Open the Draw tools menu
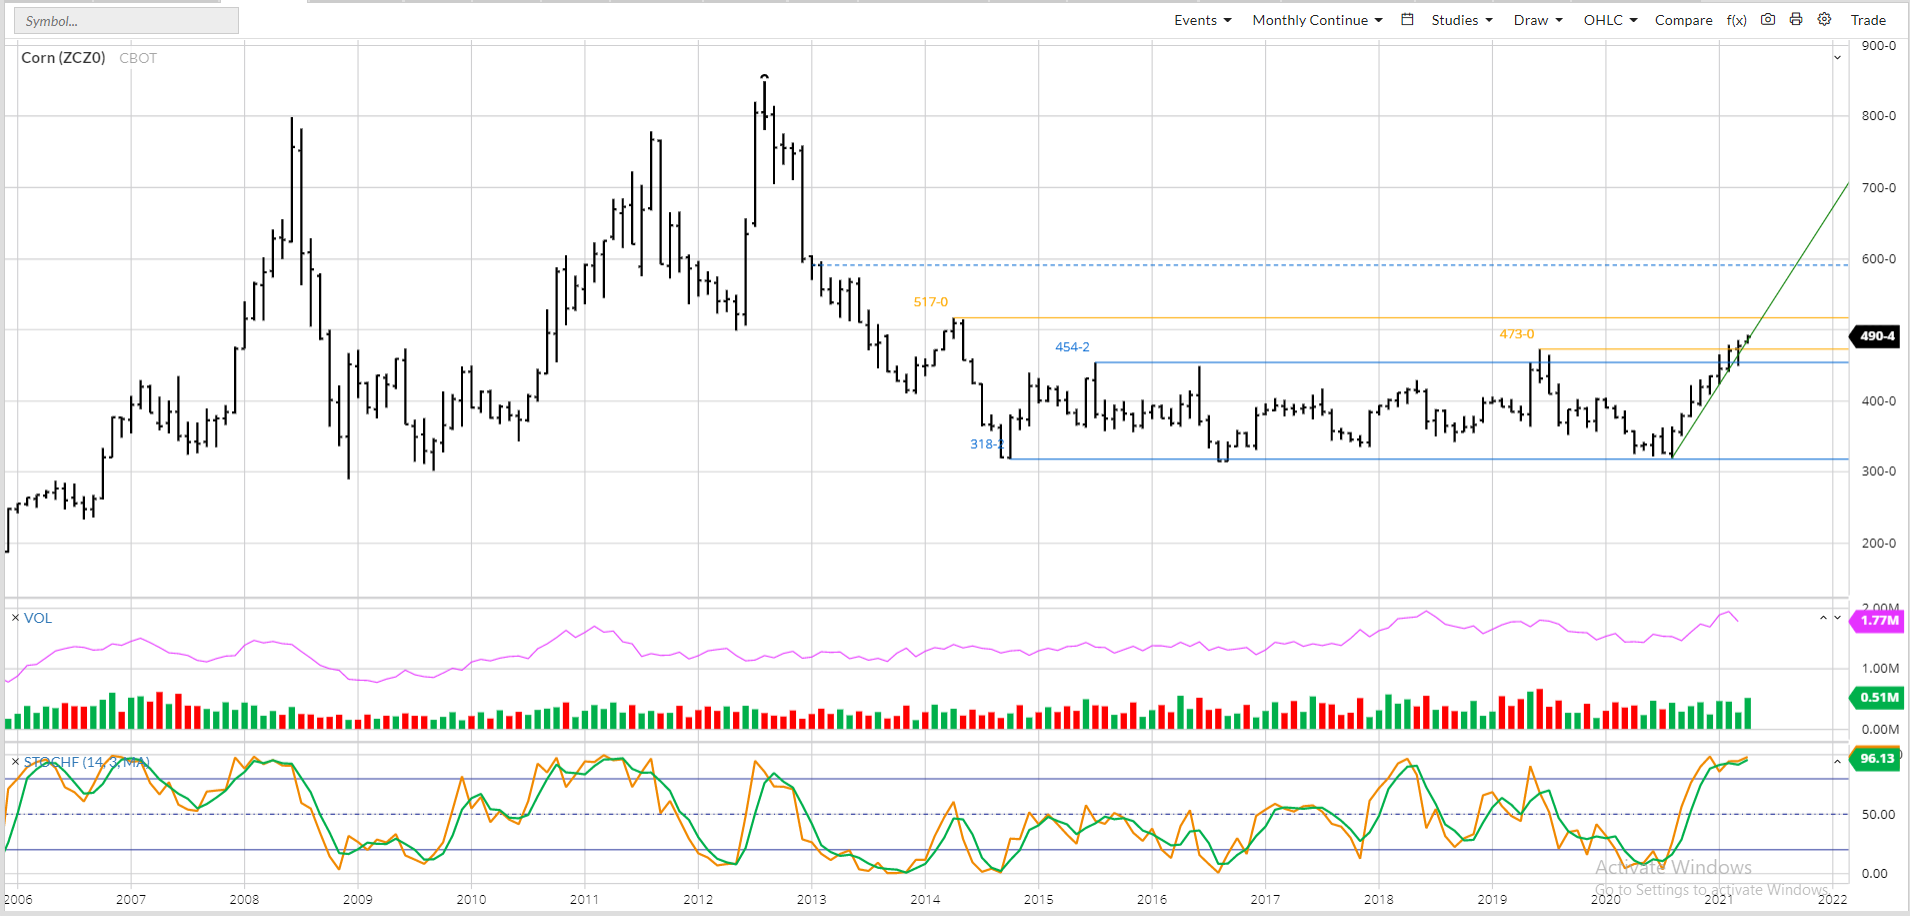 1538,20
